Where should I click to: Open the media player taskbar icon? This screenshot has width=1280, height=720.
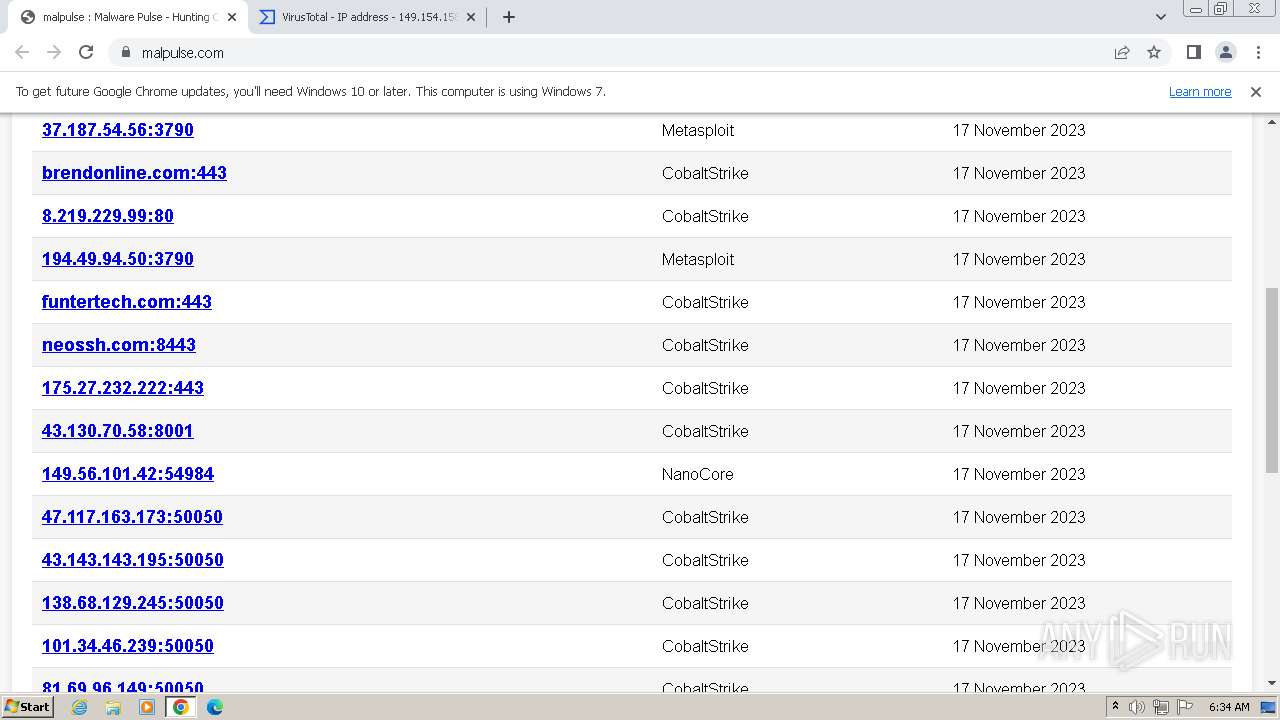point(147,707)
